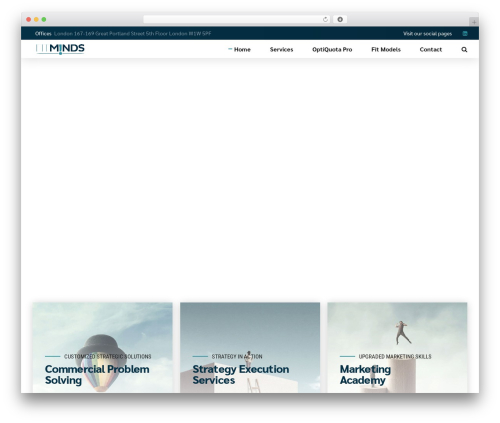Reload page using browser refresh icon
Viewport: 500px width, 423px height.
click(325, 19)
